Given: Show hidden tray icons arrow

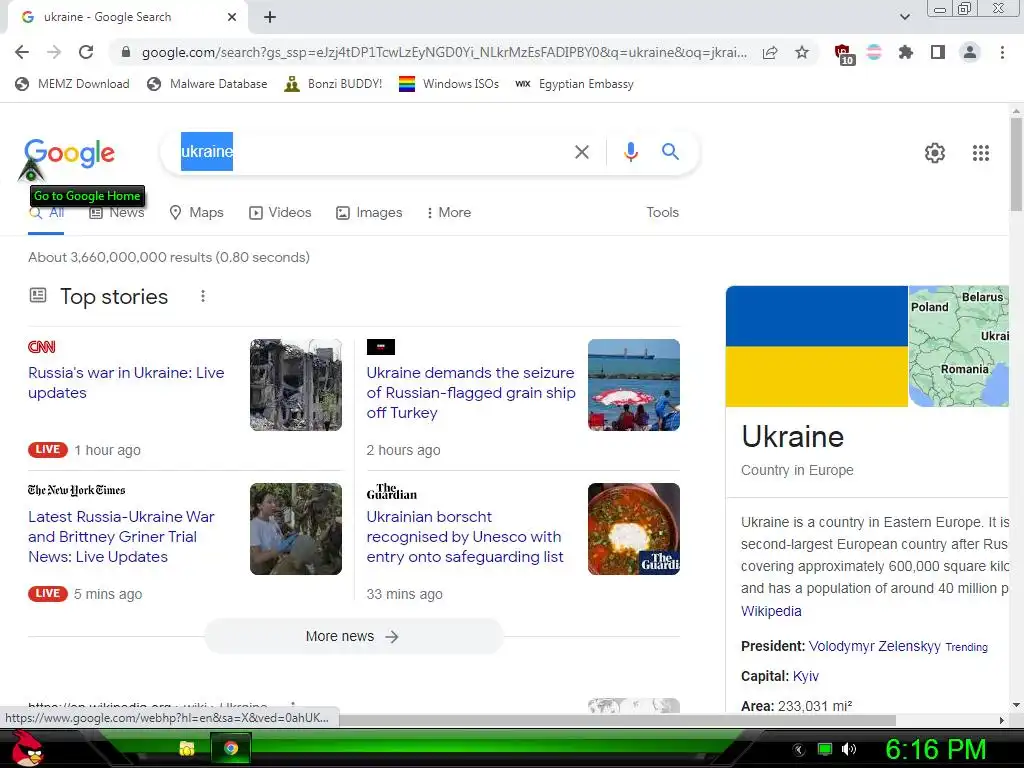Looking at the screenshot, I should click(x=799, y=750).
